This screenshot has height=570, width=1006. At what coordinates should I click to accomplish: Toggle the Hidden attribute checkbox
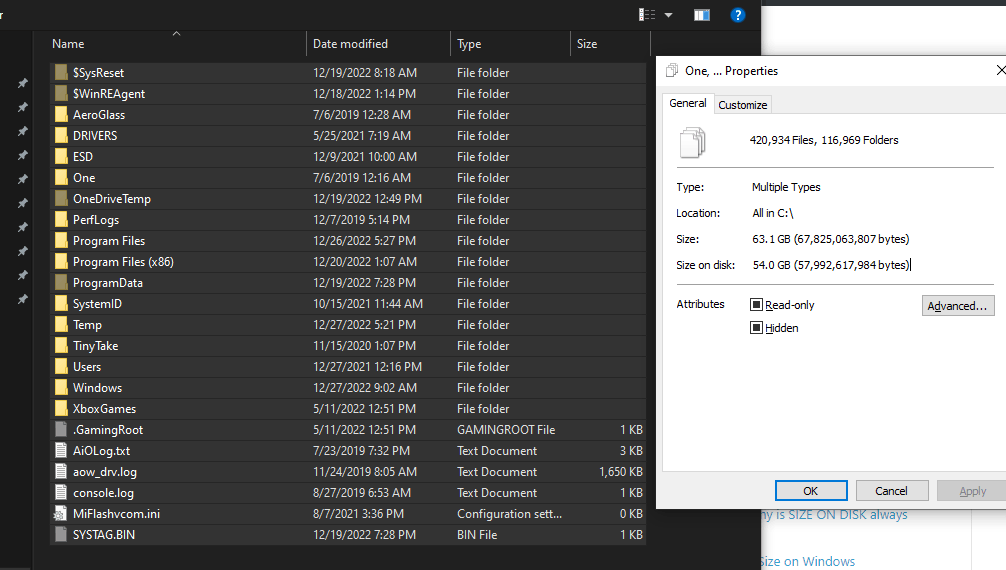(x=756, y=328)
